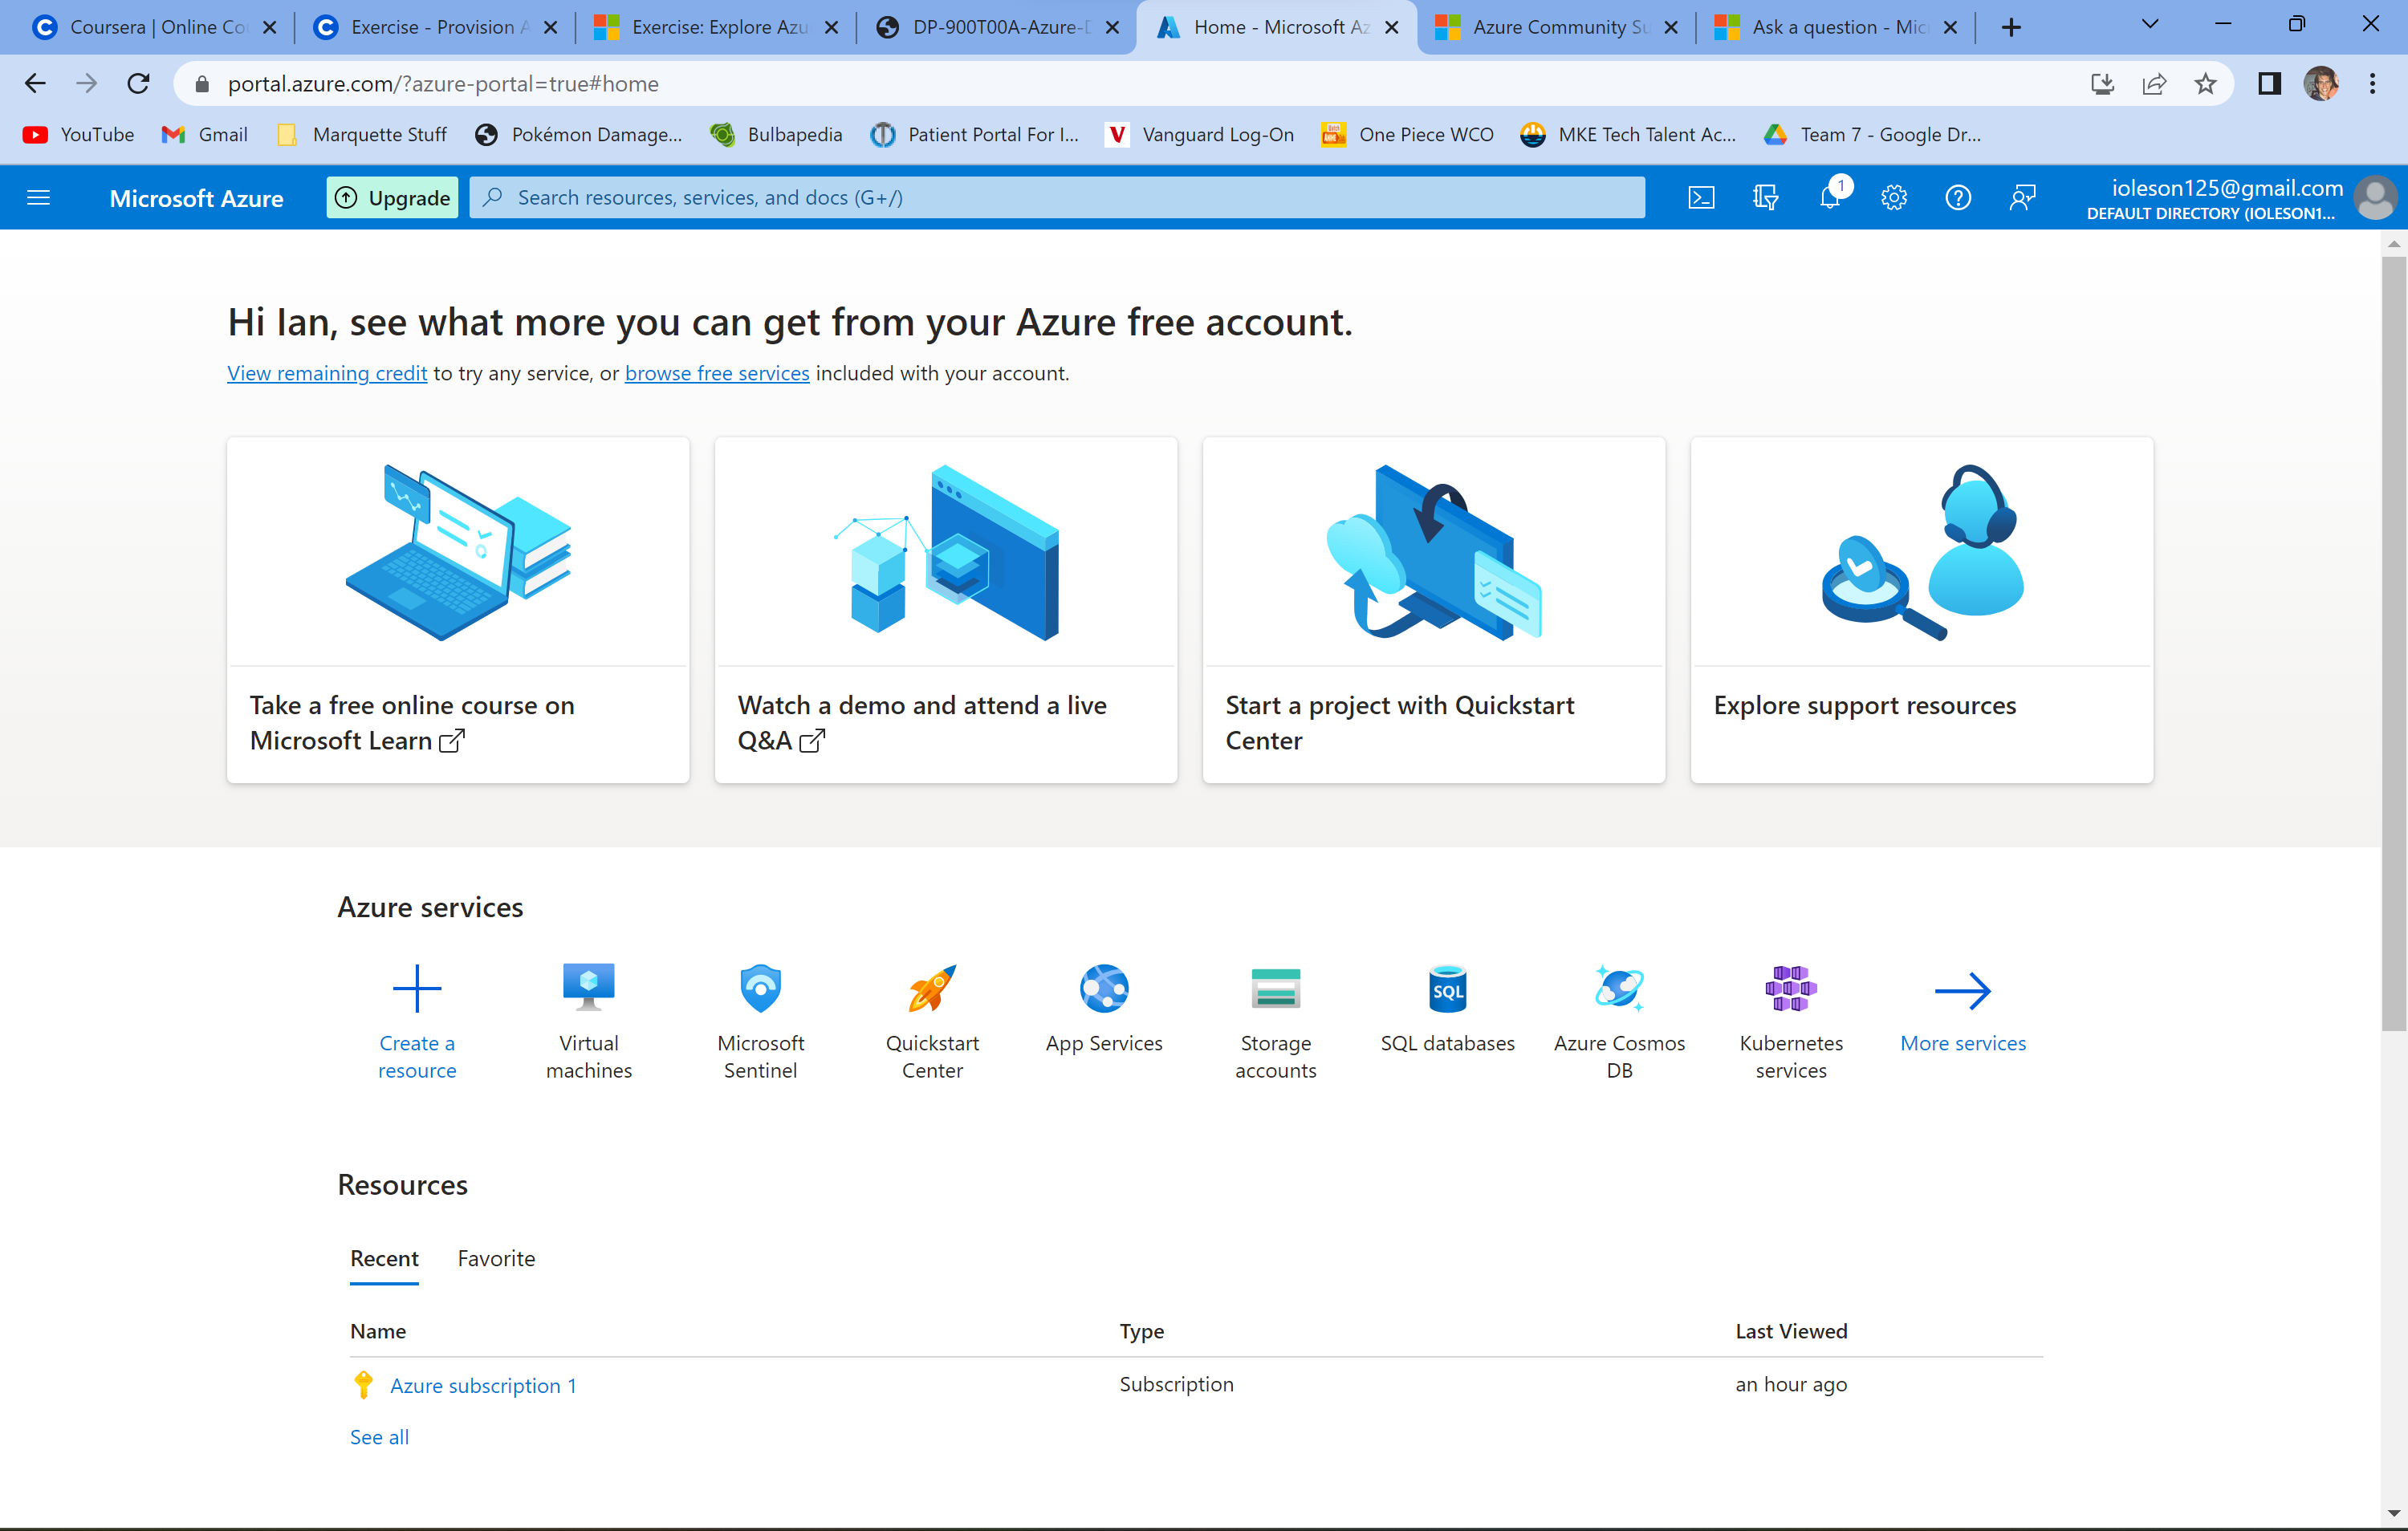Click the Chrome profile picture
The image size is (2408, 1531).
2321,84
